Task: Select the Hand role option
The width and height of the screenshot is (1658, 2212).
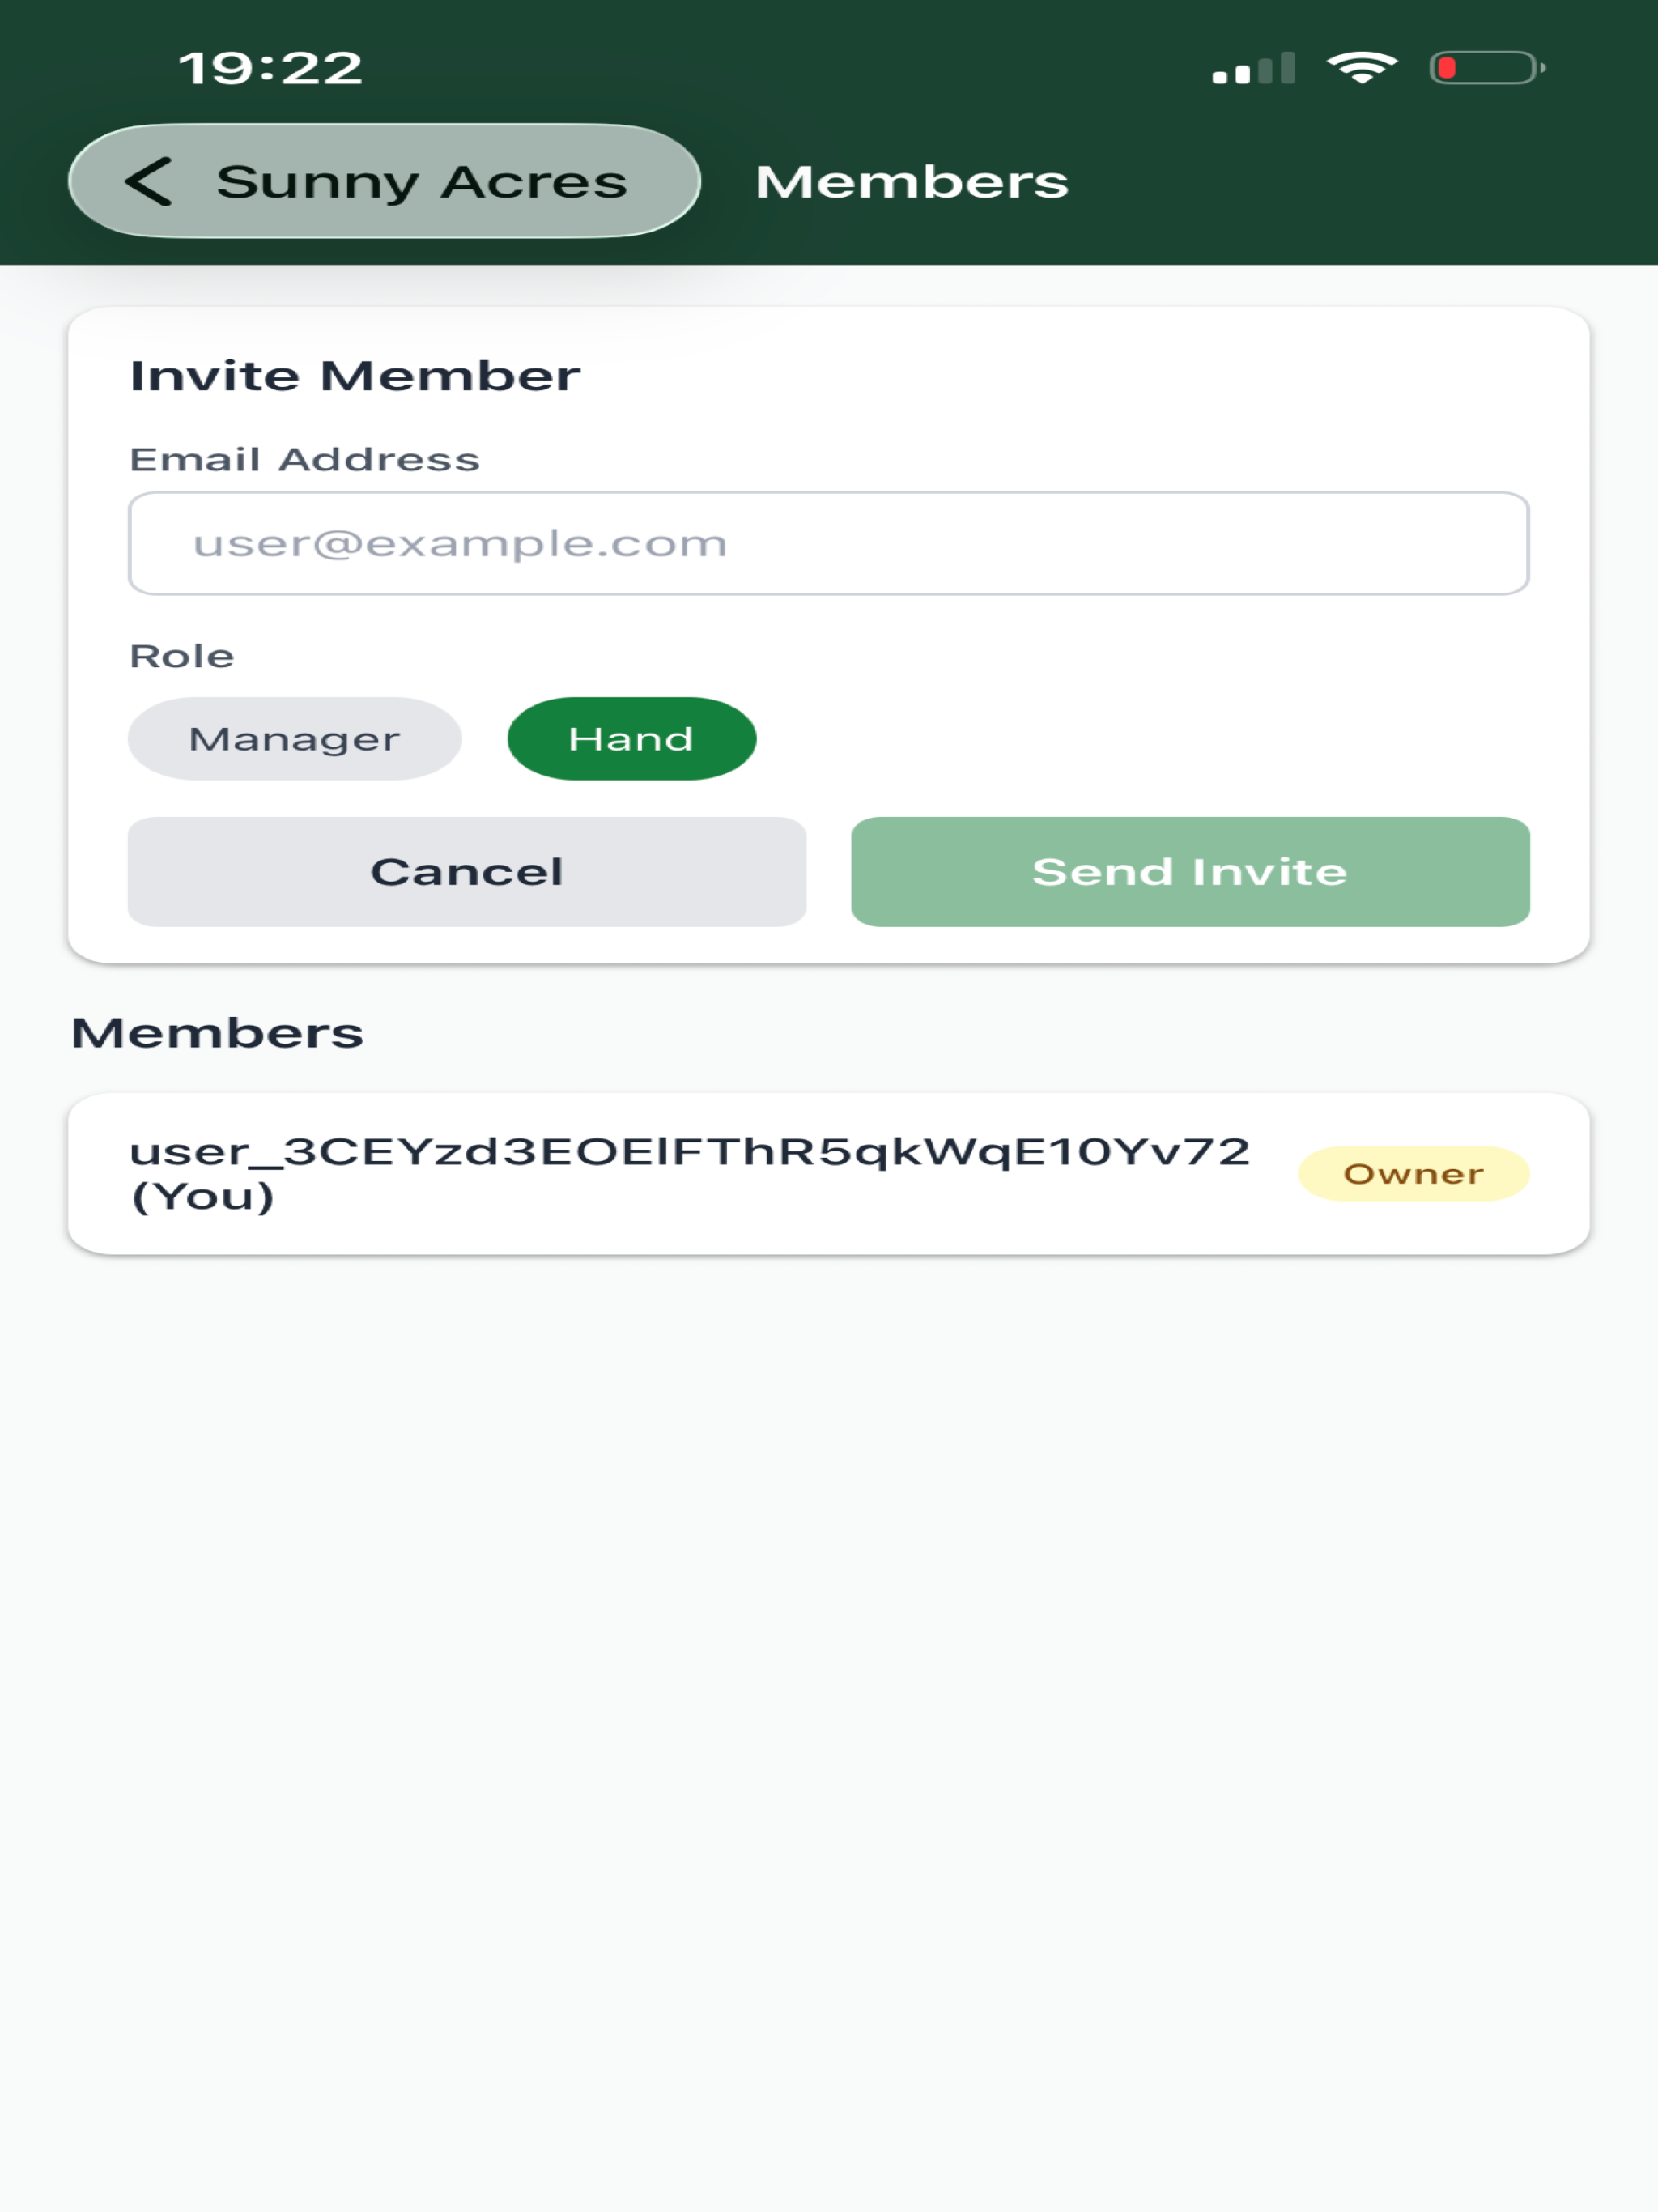Action: coord(632,739)
